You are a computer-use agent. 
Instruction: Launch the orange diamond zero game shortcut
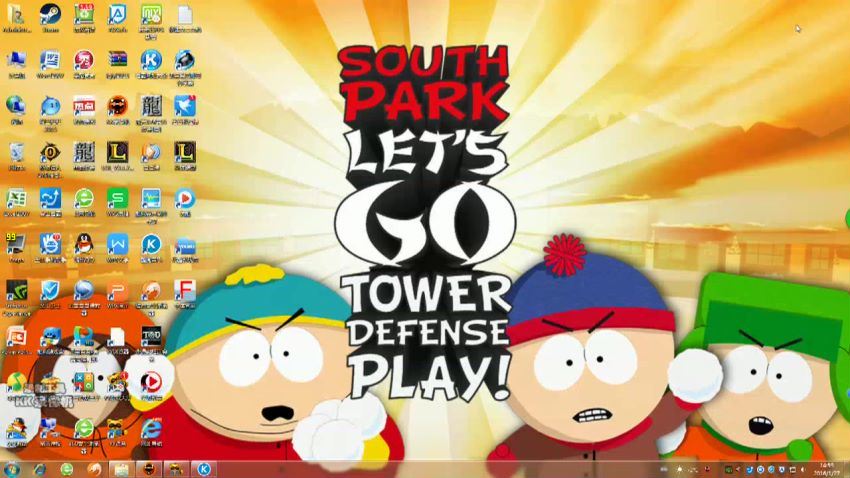[x=50, y=153]
